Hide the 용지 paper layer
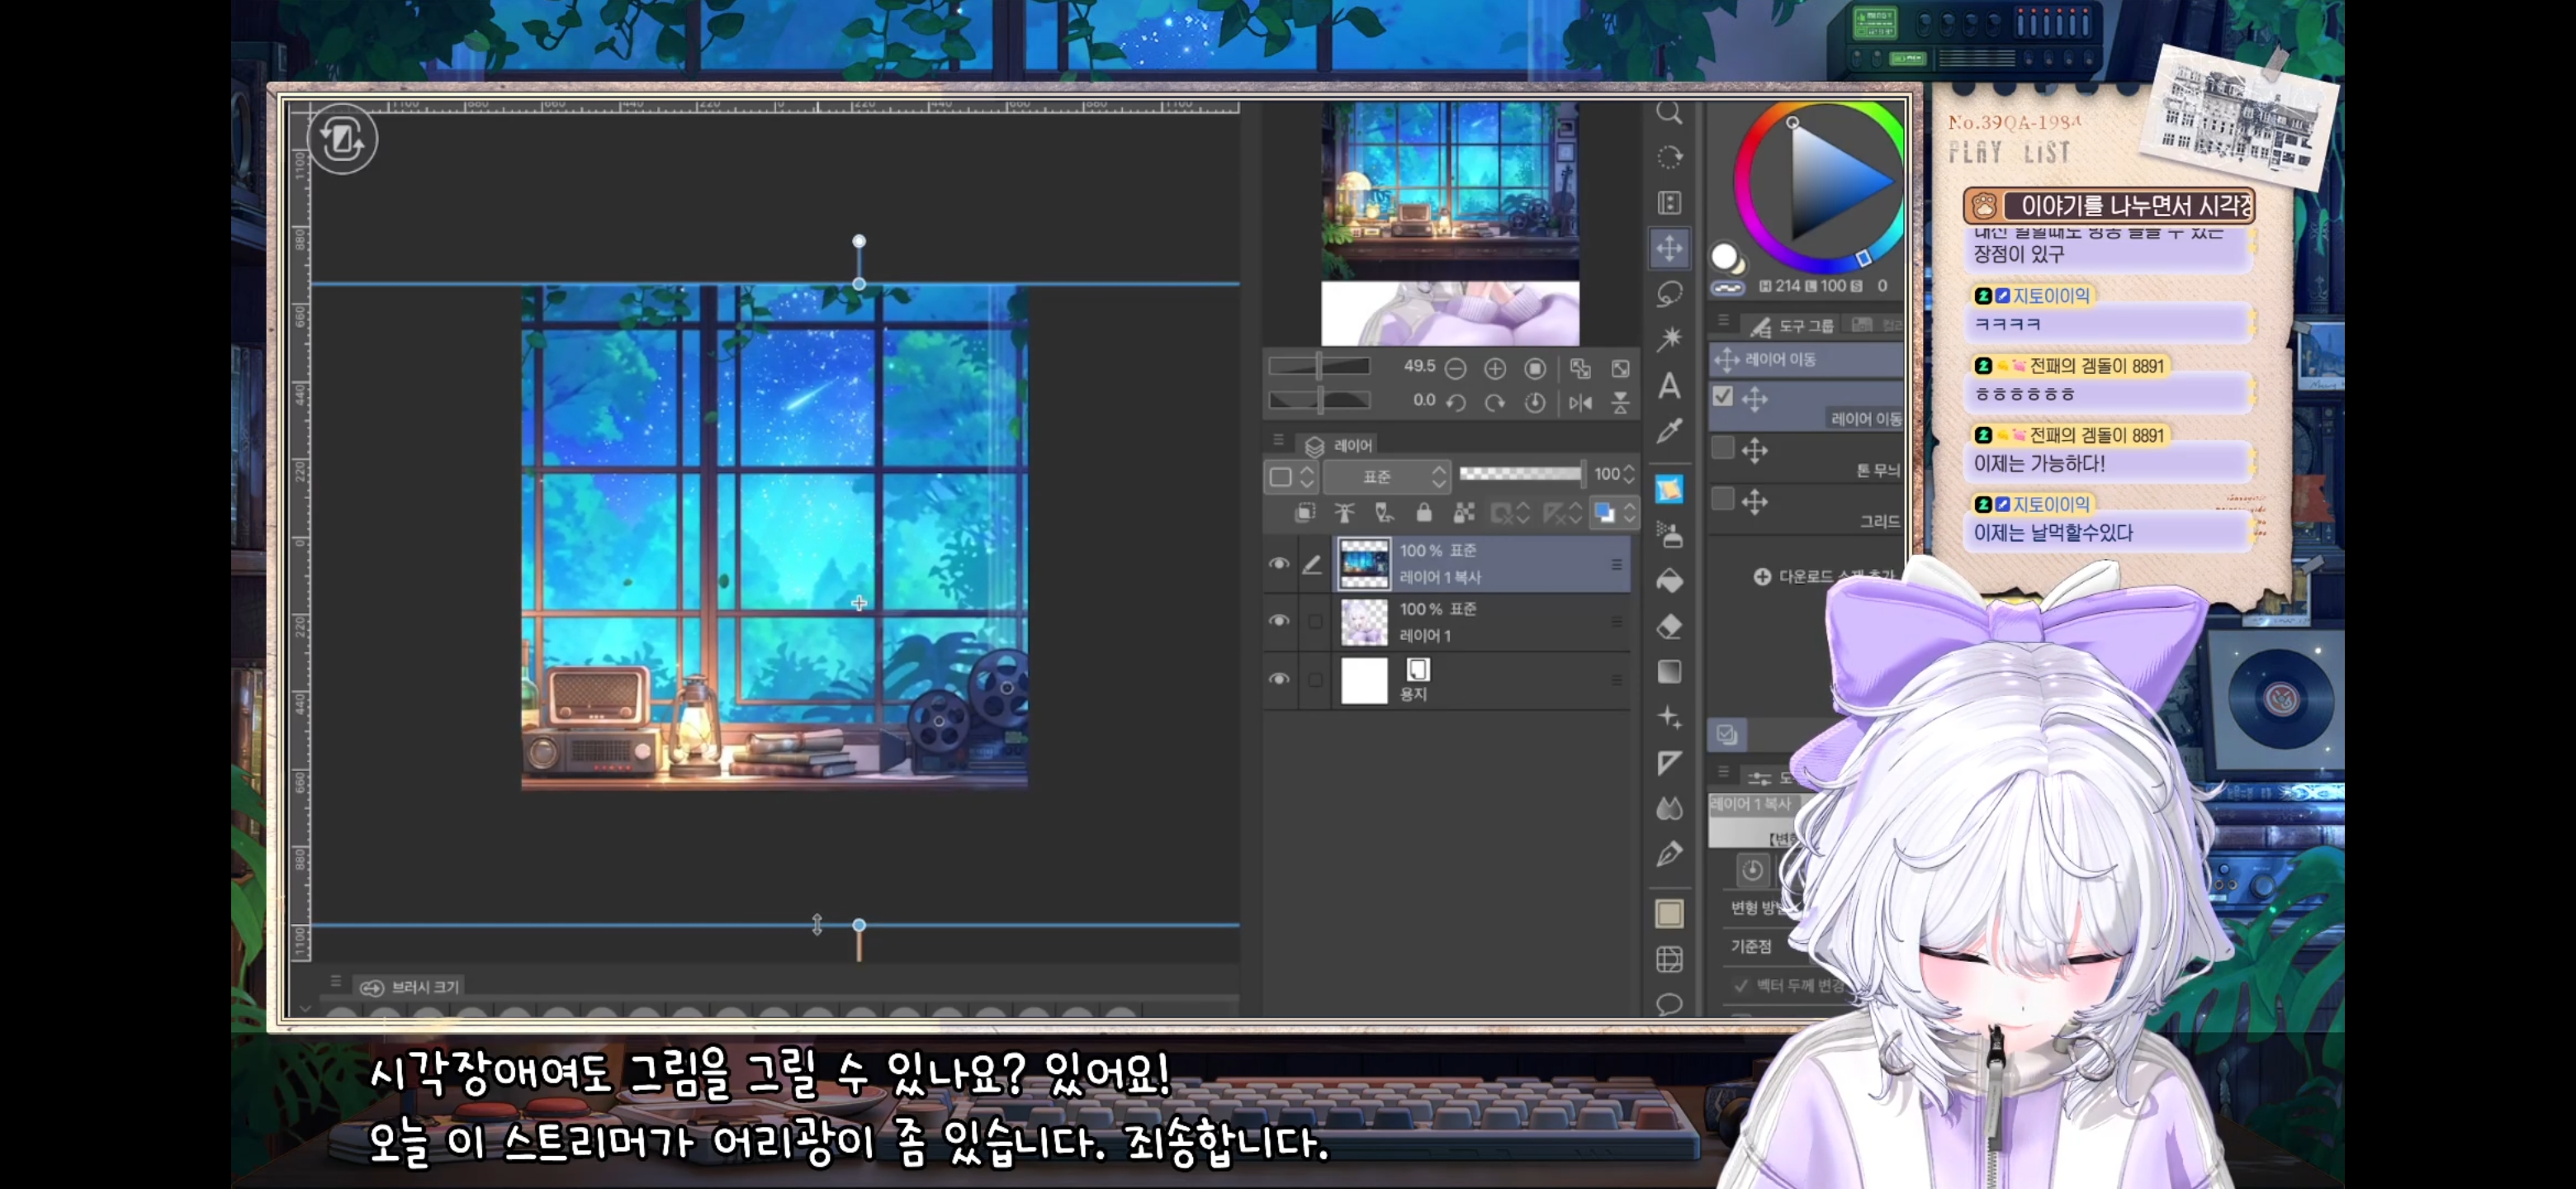Viewport: 2576px width, 1189px height. coord(1279,679)
